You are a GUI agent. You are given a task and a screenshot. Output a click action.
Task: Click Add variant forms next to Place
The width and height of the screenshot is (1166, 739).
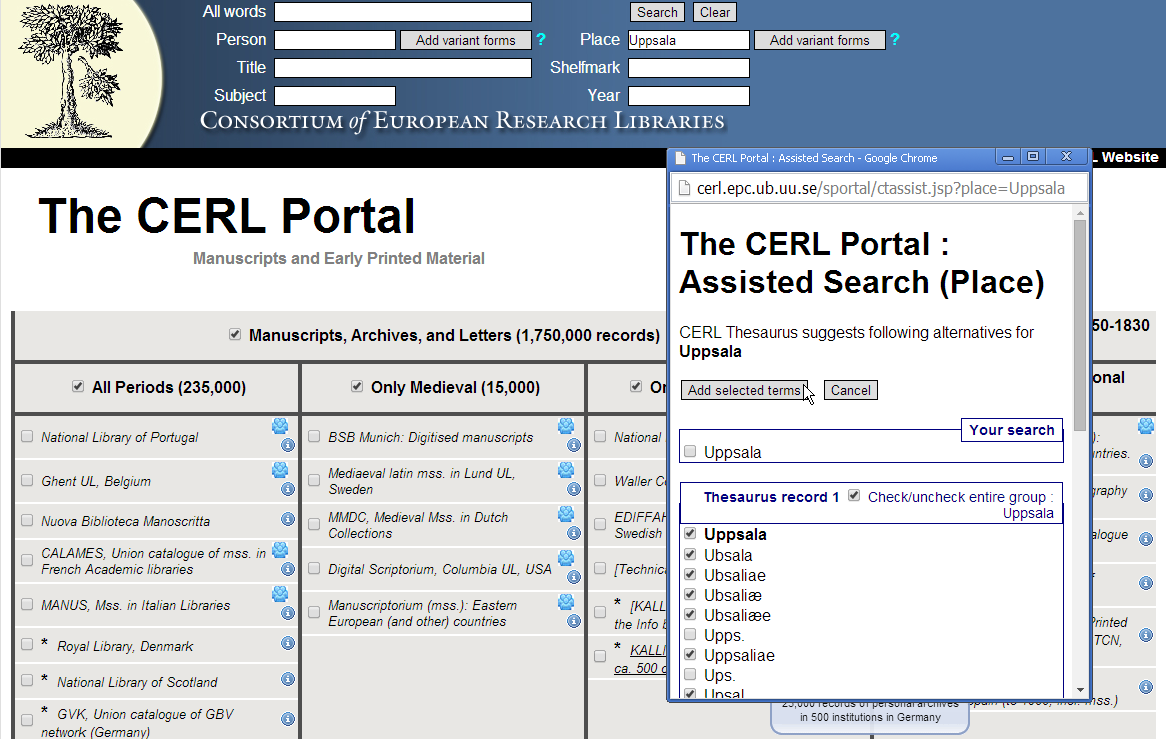pos(819,40)
